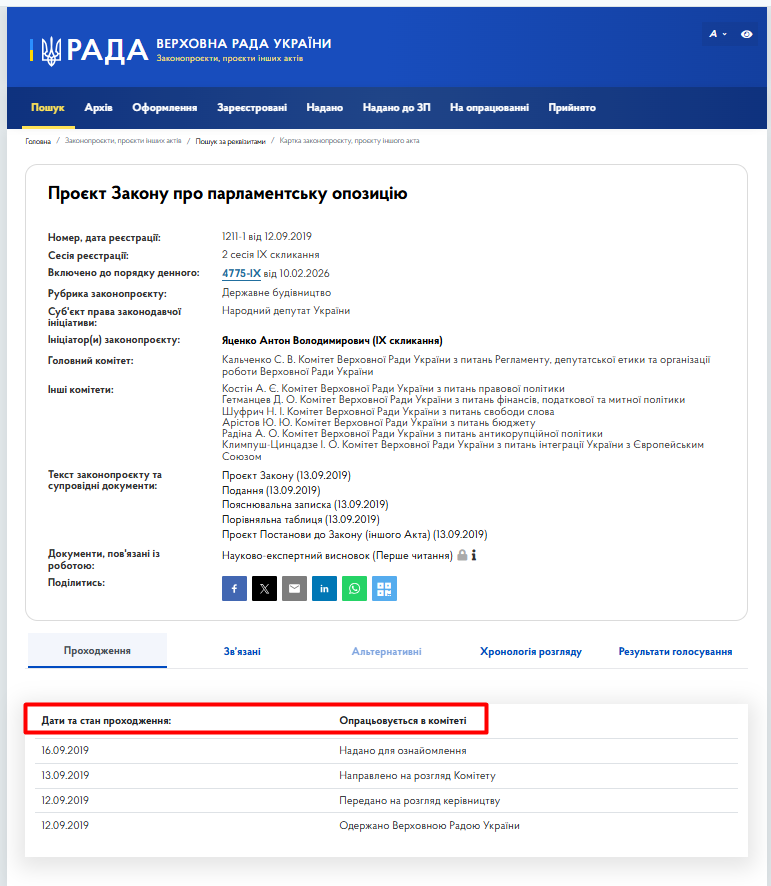Open the Пошук menu item

click(47, 107)
